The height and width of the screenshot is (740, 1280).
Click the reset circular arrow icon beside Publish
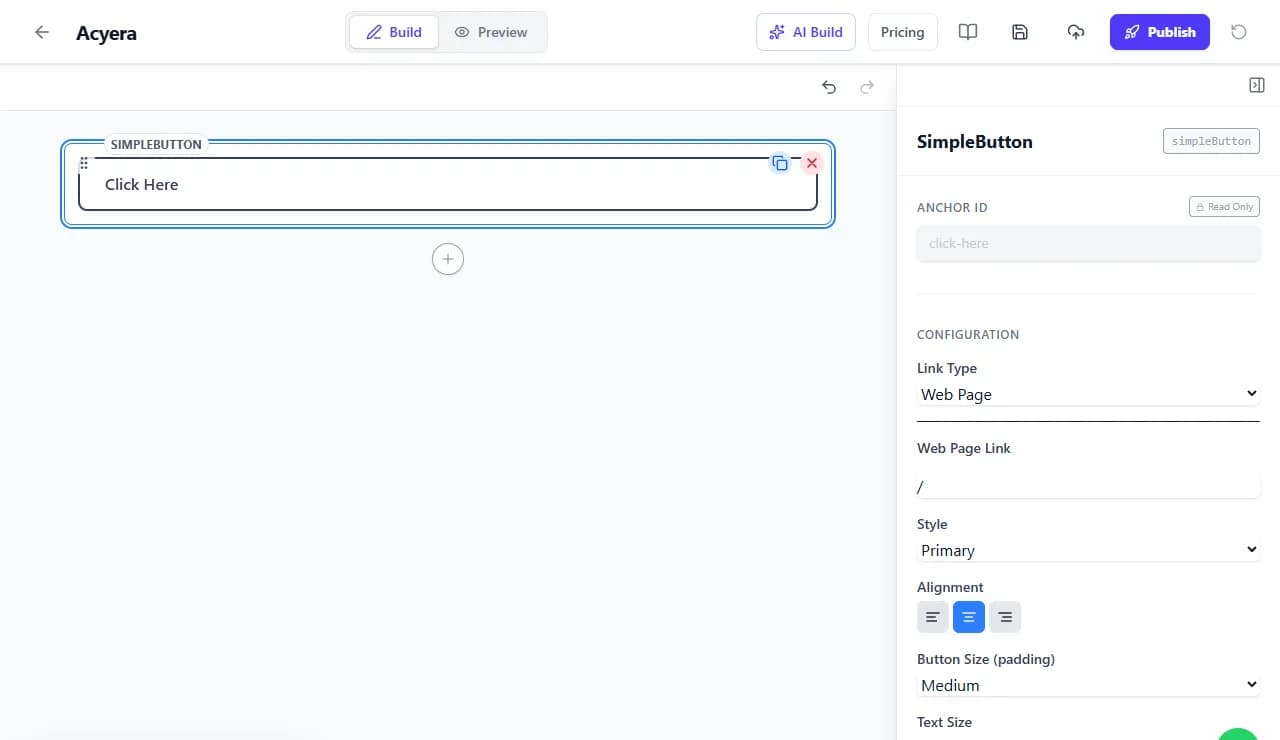pyautogui.click(x=1239, y=32)
